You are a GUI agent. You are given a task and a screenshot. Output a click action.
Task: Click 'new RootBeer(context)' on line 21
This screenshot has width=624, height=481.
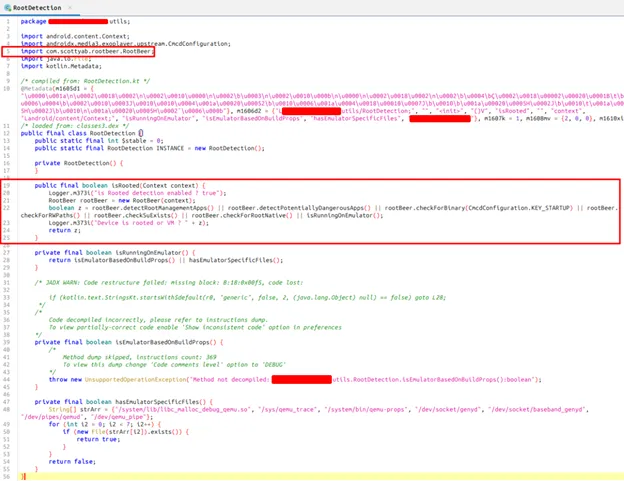coord(155,201)
